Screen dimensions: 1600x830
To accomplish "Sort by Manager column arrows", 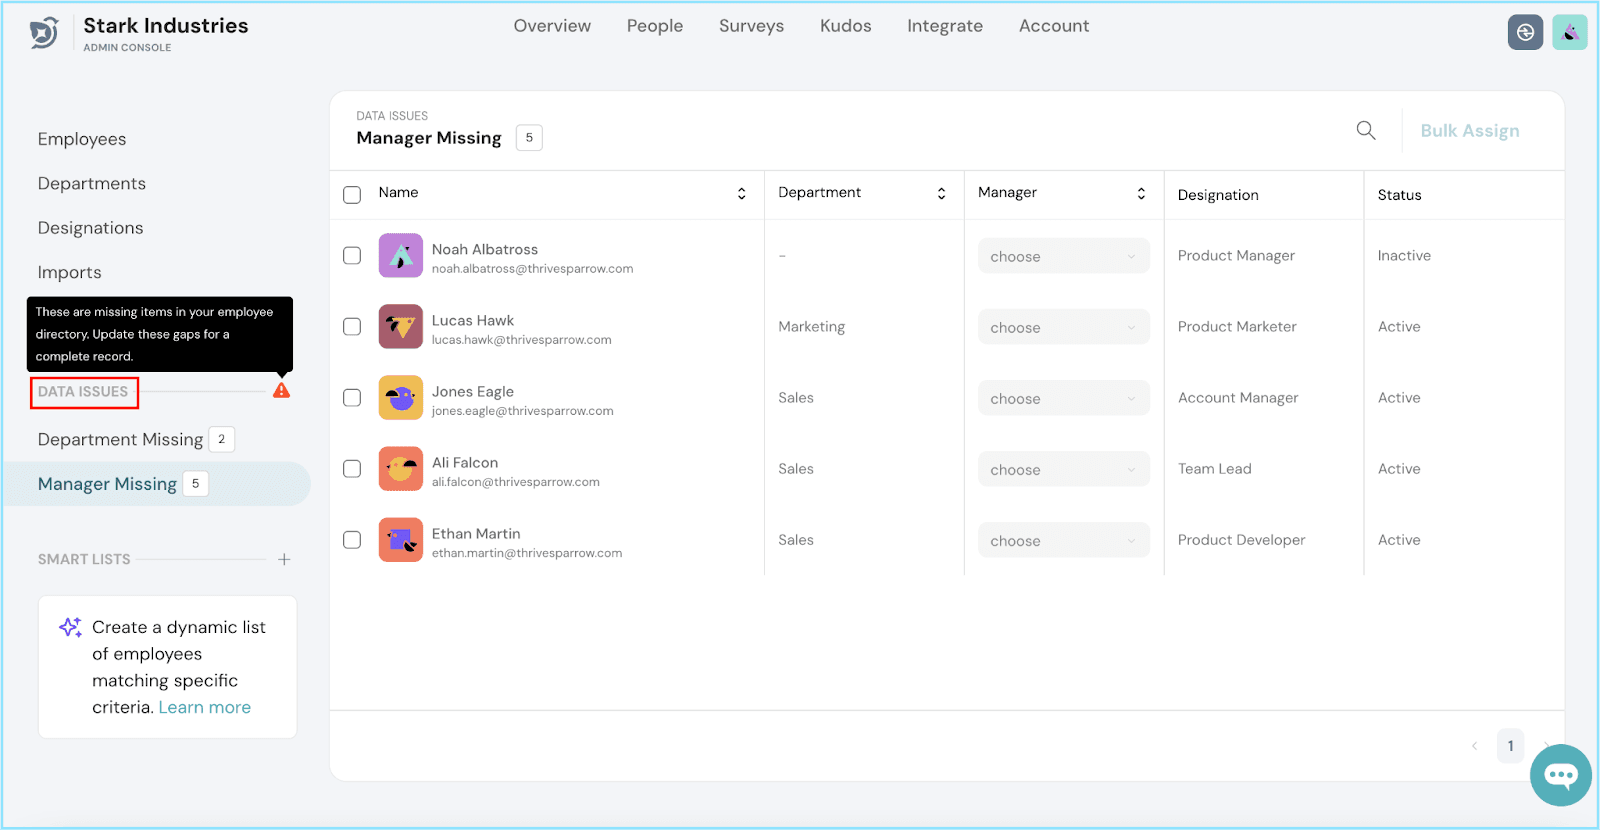I will pos(1141,193).
